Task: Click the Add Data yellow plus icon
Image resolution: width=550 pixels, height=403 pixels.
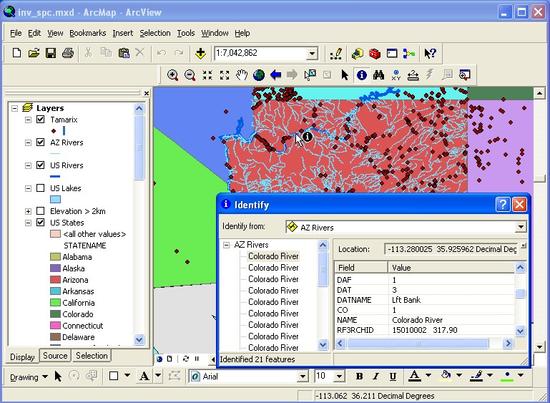Action: [200, 53]
